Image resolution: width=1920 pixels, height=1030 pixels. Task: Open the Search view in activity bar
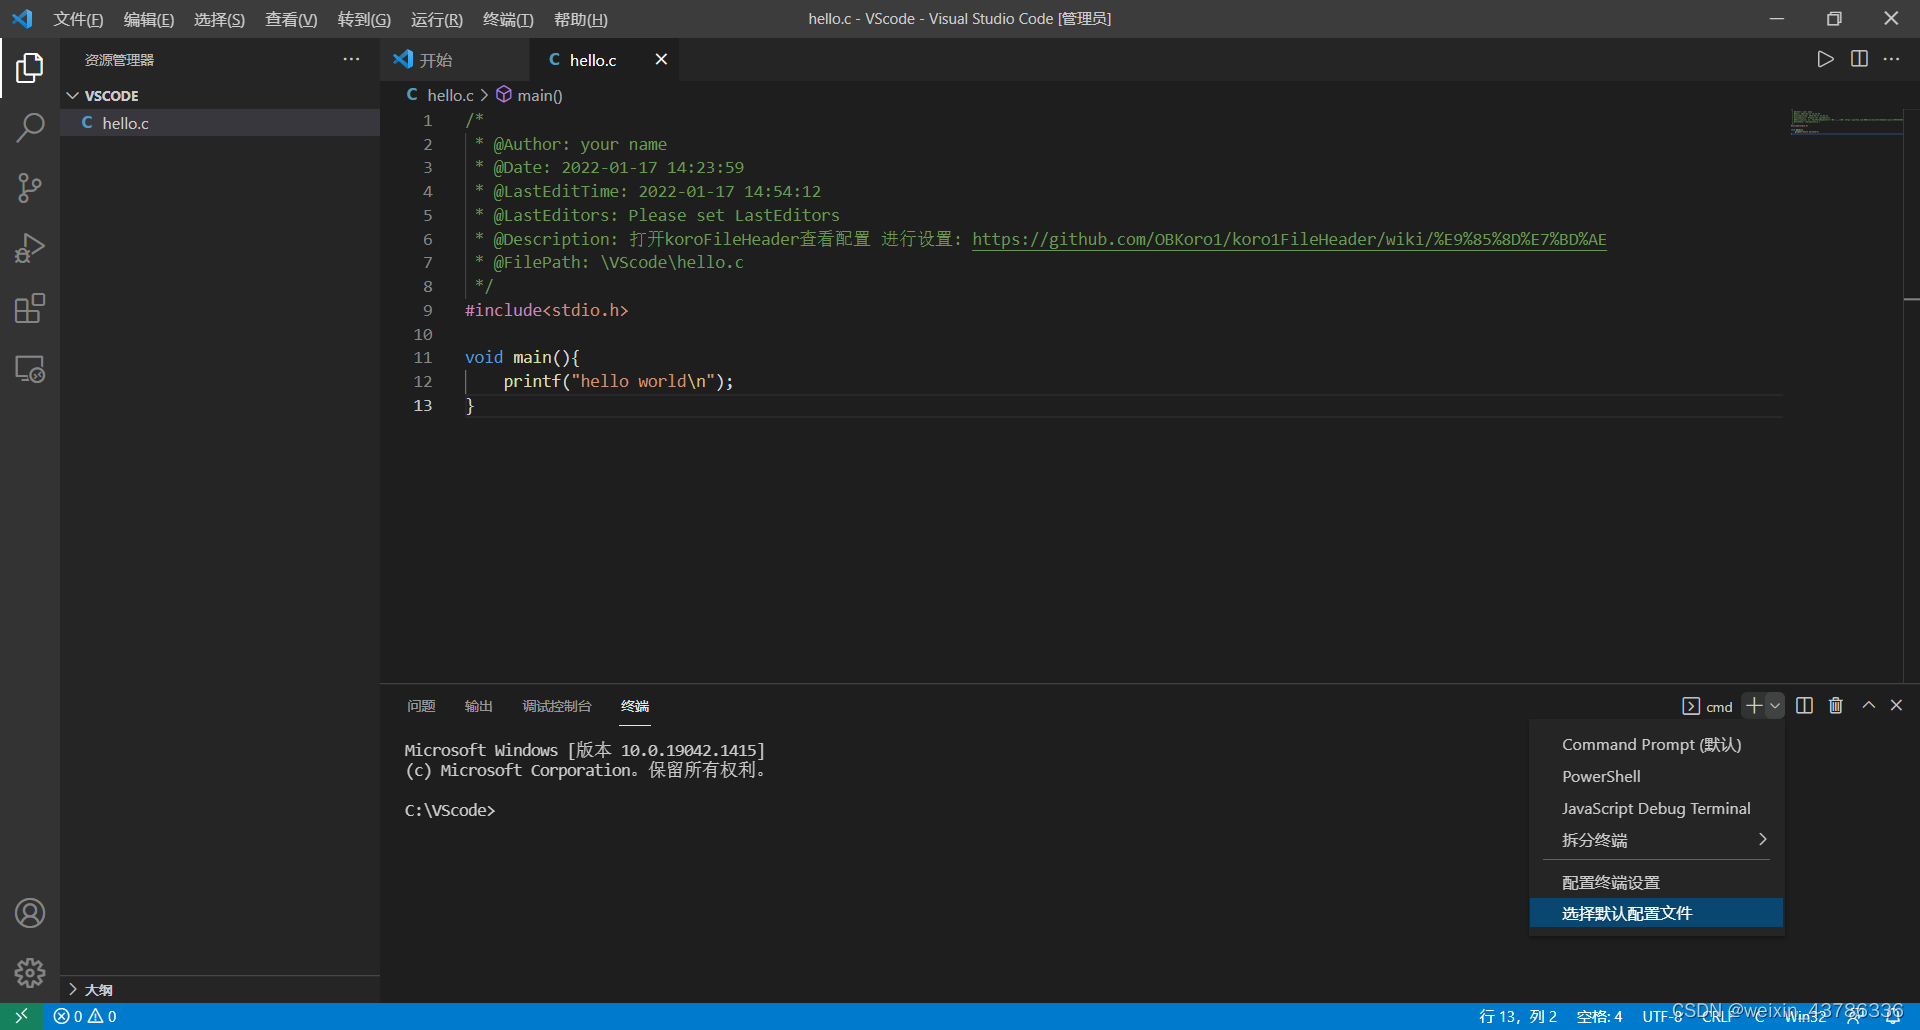pyautogui.click(x=30, y=128)
